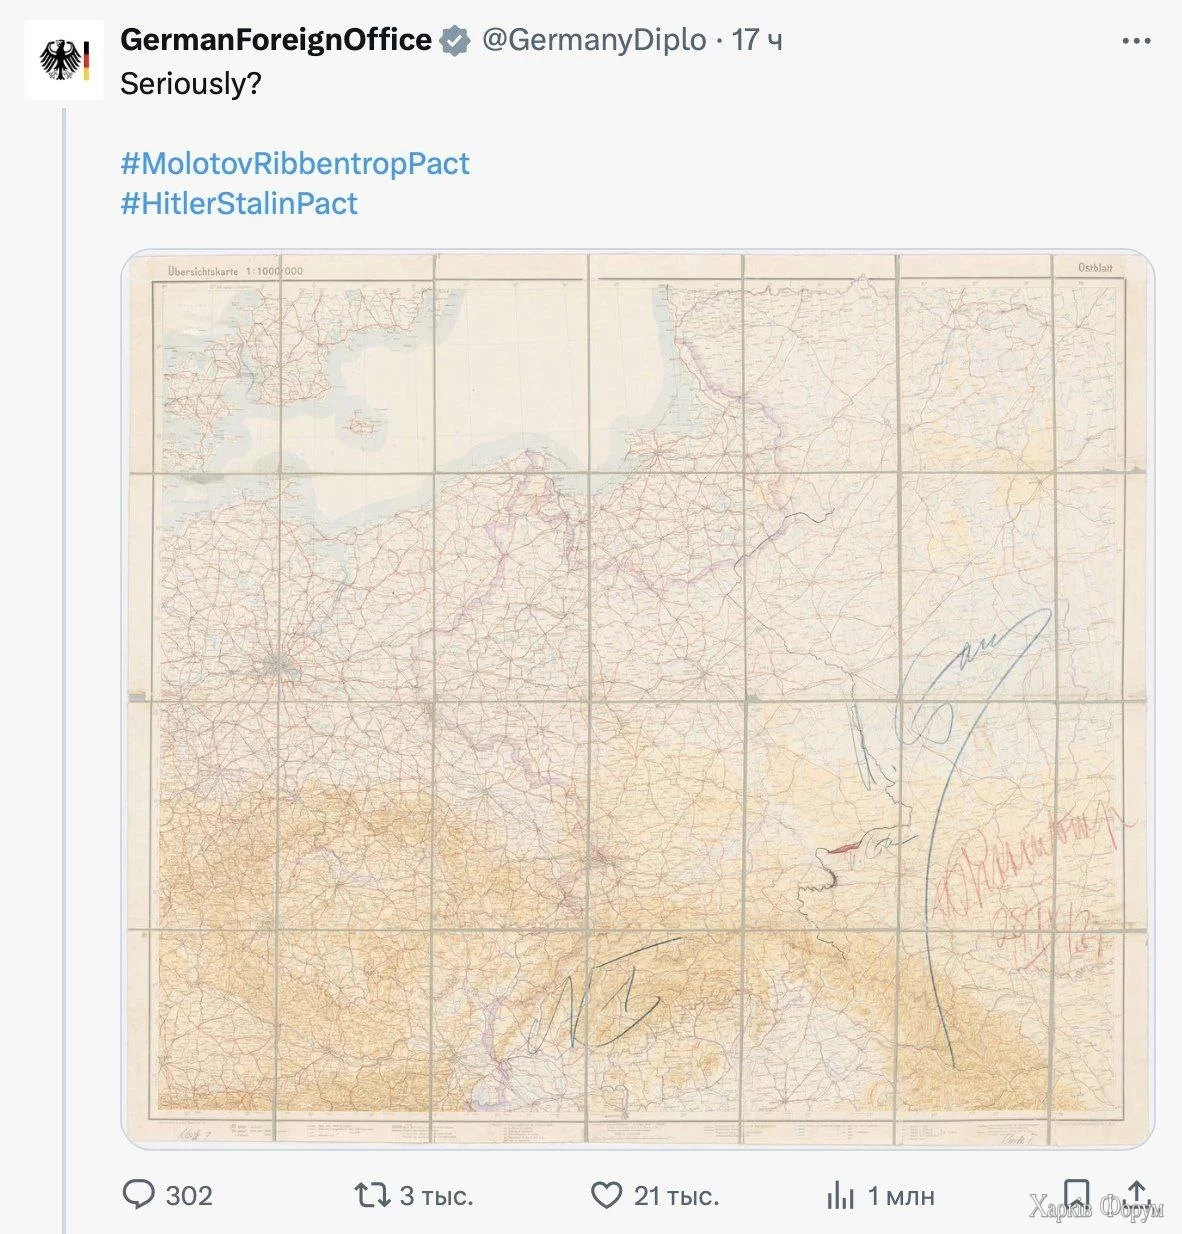Click the heart icon to like
The height and width of the screenshot is (1234, 1182).
coord(605,1195)
